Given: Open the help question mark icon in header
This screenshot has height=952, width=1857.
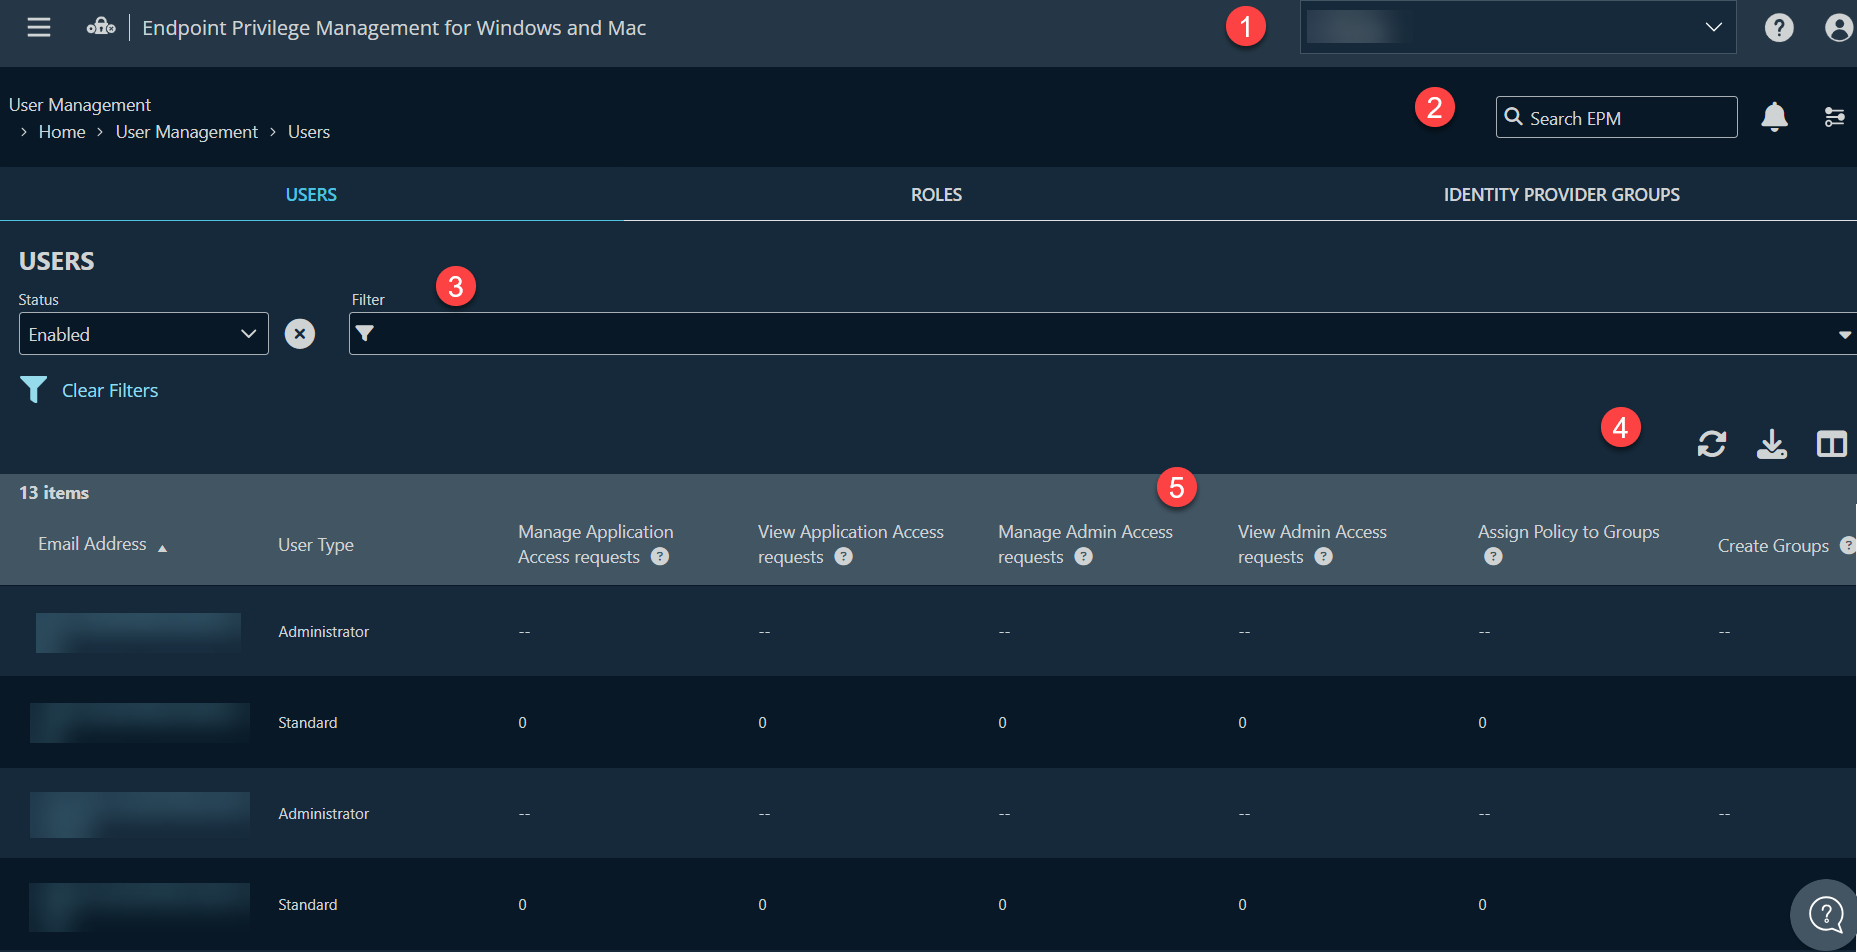Looking at the screenshot, I should click(x=1779, y=28).
